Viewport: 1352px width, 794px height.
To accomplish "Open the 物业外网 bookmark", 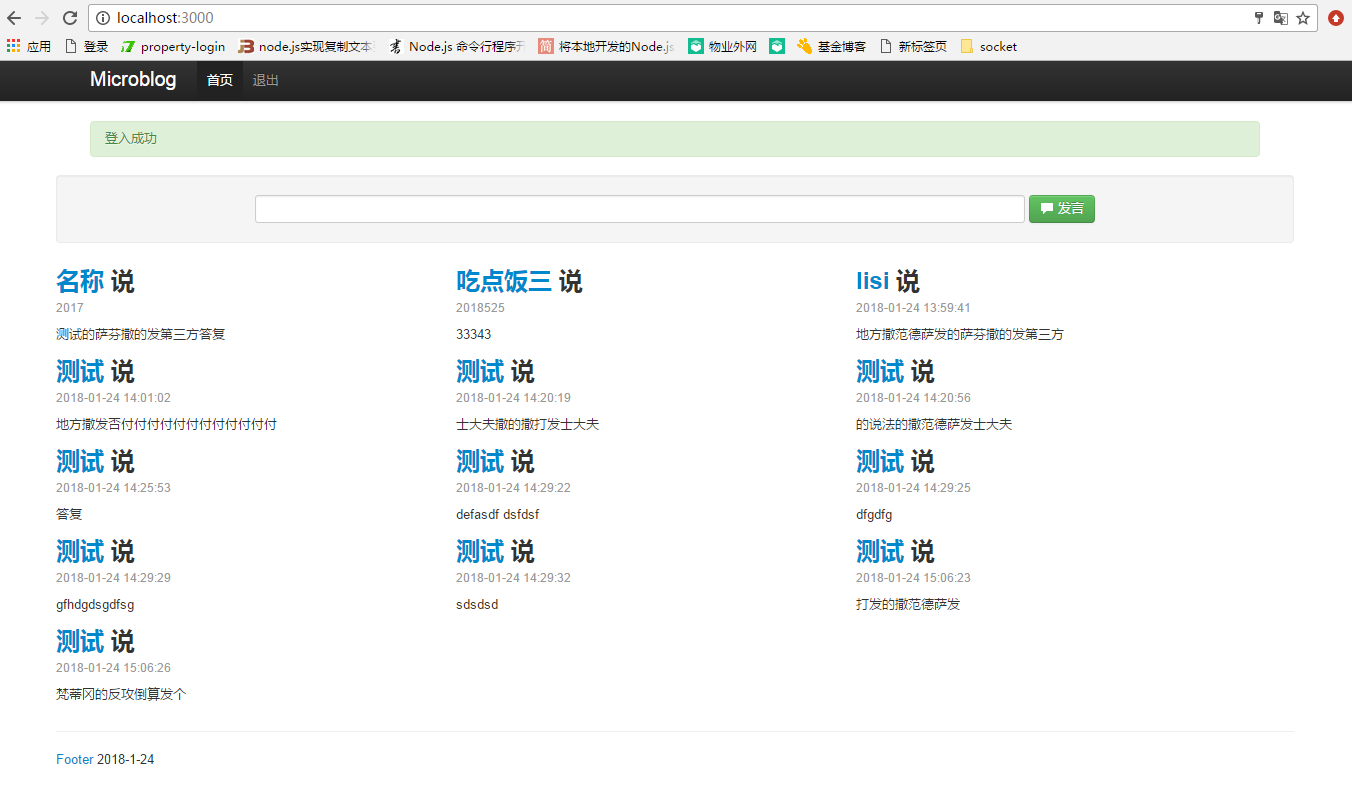I will coord(723,46).
